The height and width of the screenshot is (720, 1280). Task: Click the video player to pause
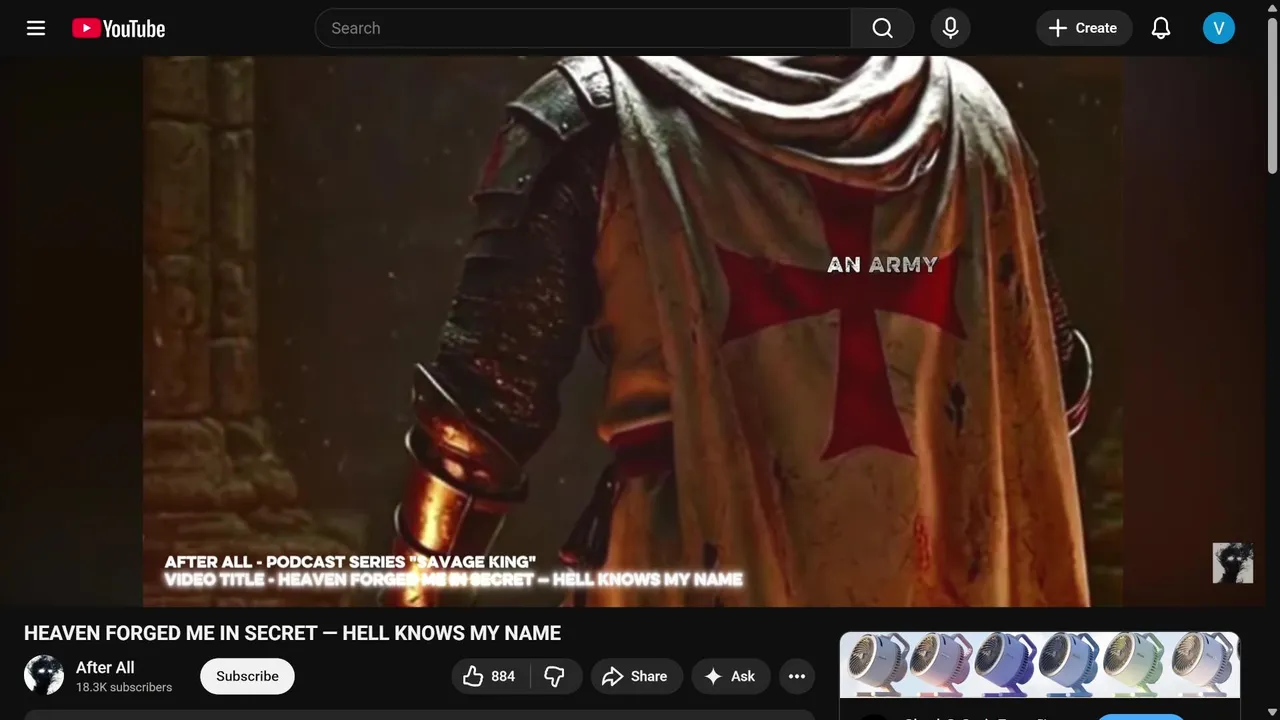[632, 331]
